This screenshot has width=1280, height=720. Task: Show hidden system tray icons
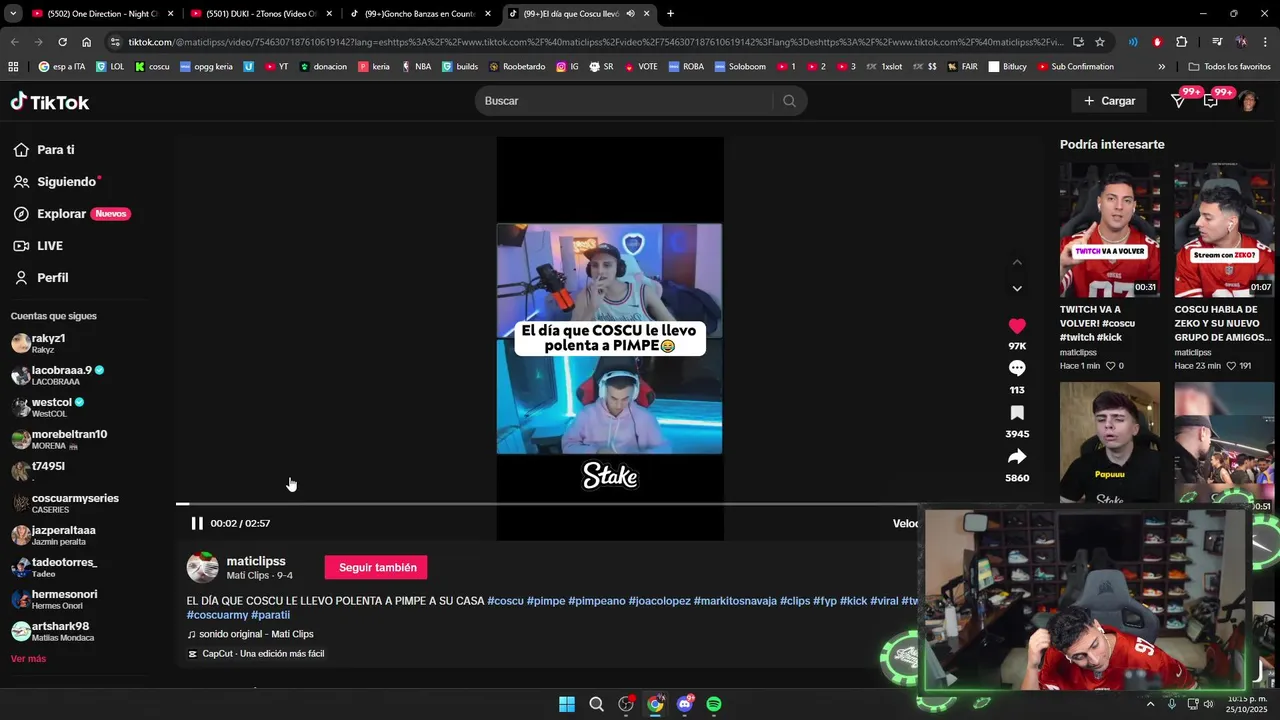(1150, 704)
